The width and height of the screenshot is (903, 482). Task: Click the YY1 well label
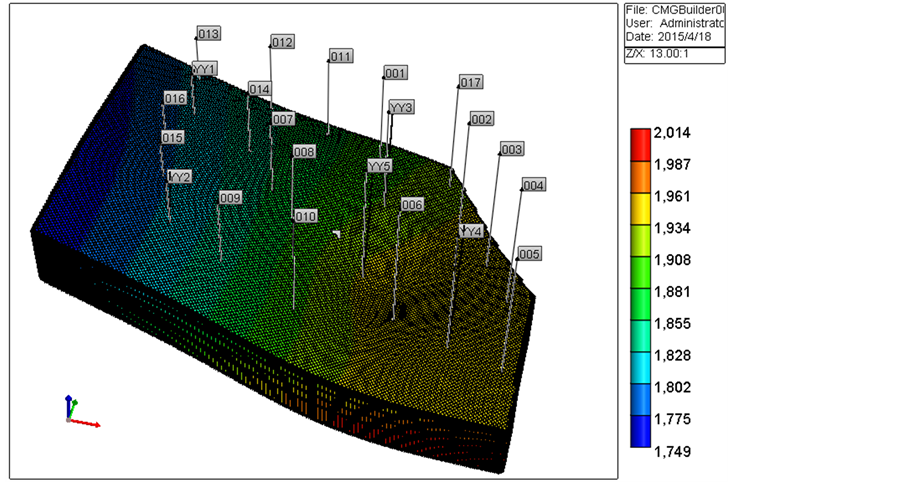[x=205, y=69]
